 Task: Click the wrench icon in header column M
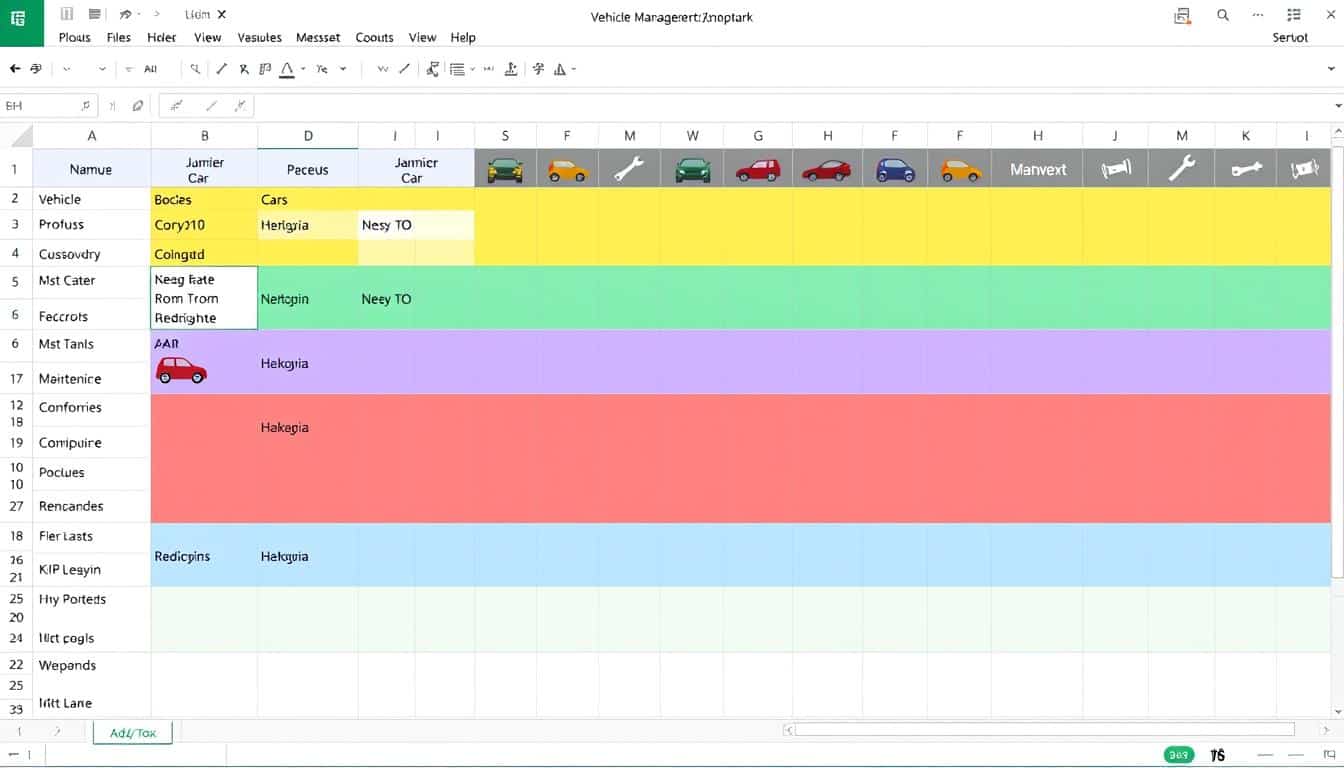click(x=629, y=170)
